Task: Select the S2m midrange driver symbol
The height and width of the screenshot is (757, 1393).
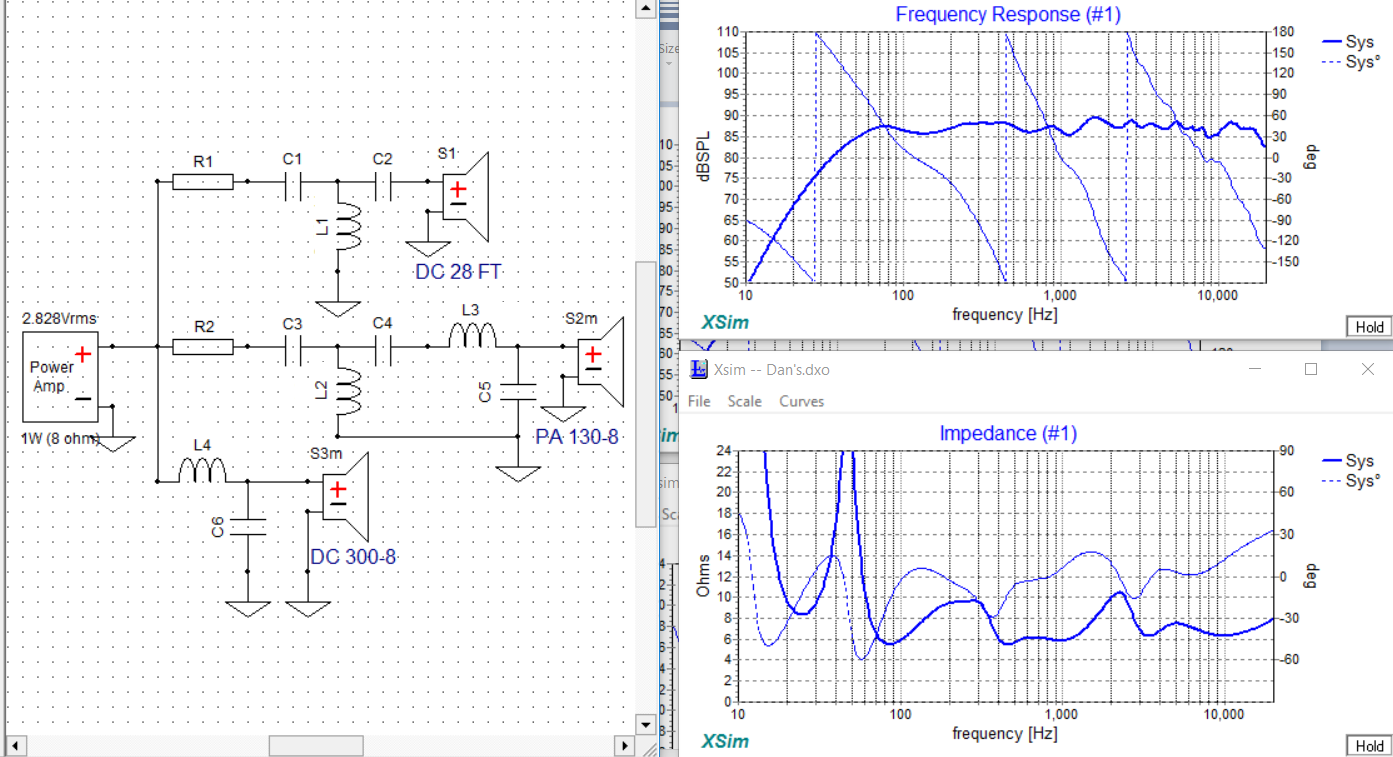Action: tap(602, 362)
